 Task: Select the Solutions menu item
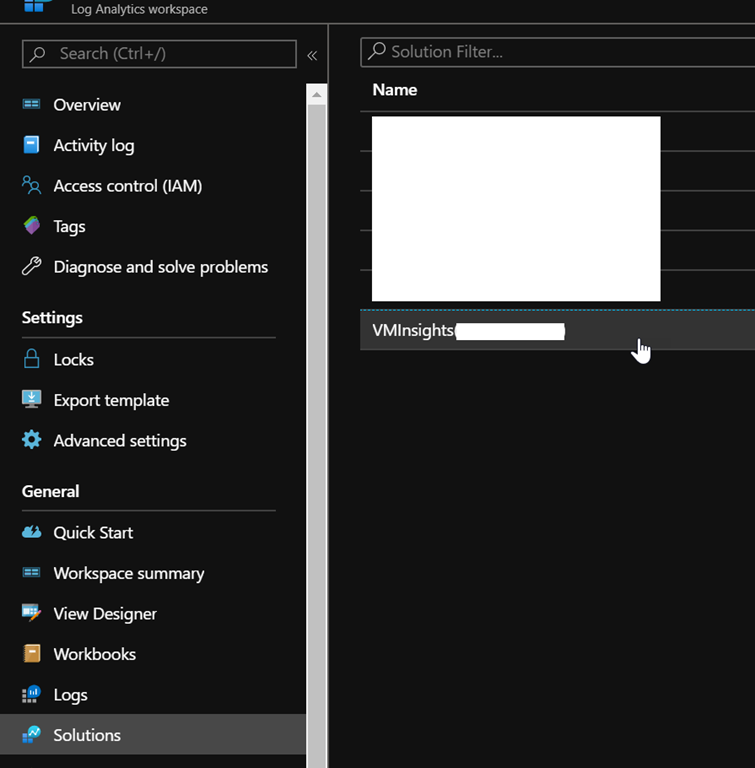click(87, 735)
